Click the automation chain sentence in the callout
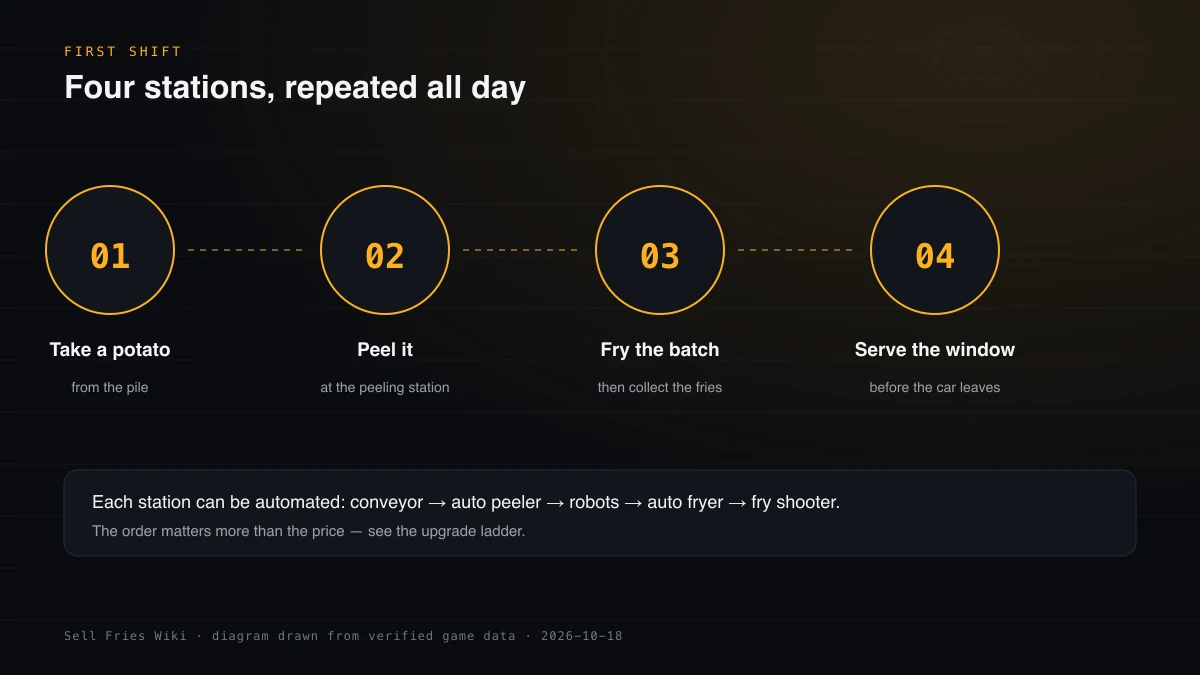 (x=466, y=502)
